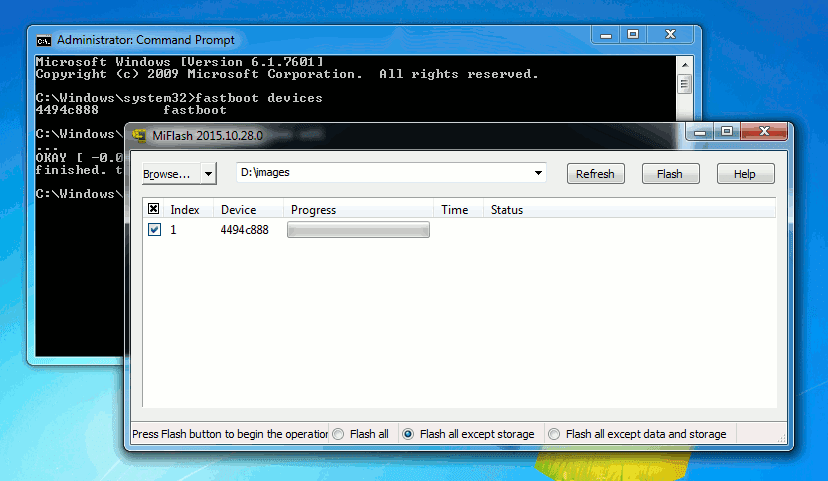Click the MiFlash window resize grip
Image resolution: width=828 pixels, height=481 pixels.
pyautogui.click(x=782, y=438)
